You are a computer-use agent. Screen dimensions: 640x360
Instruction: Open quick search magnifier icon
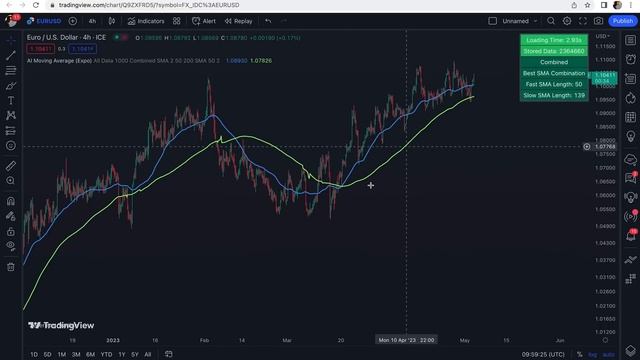[x=551, y=21]
